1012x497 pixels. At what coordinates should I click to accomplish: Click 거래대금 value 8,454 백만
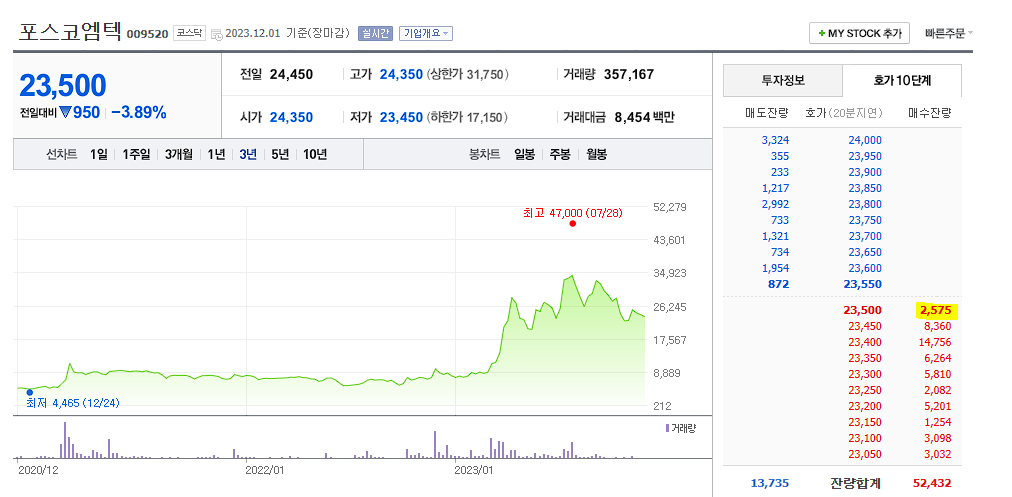coord(645,117)
